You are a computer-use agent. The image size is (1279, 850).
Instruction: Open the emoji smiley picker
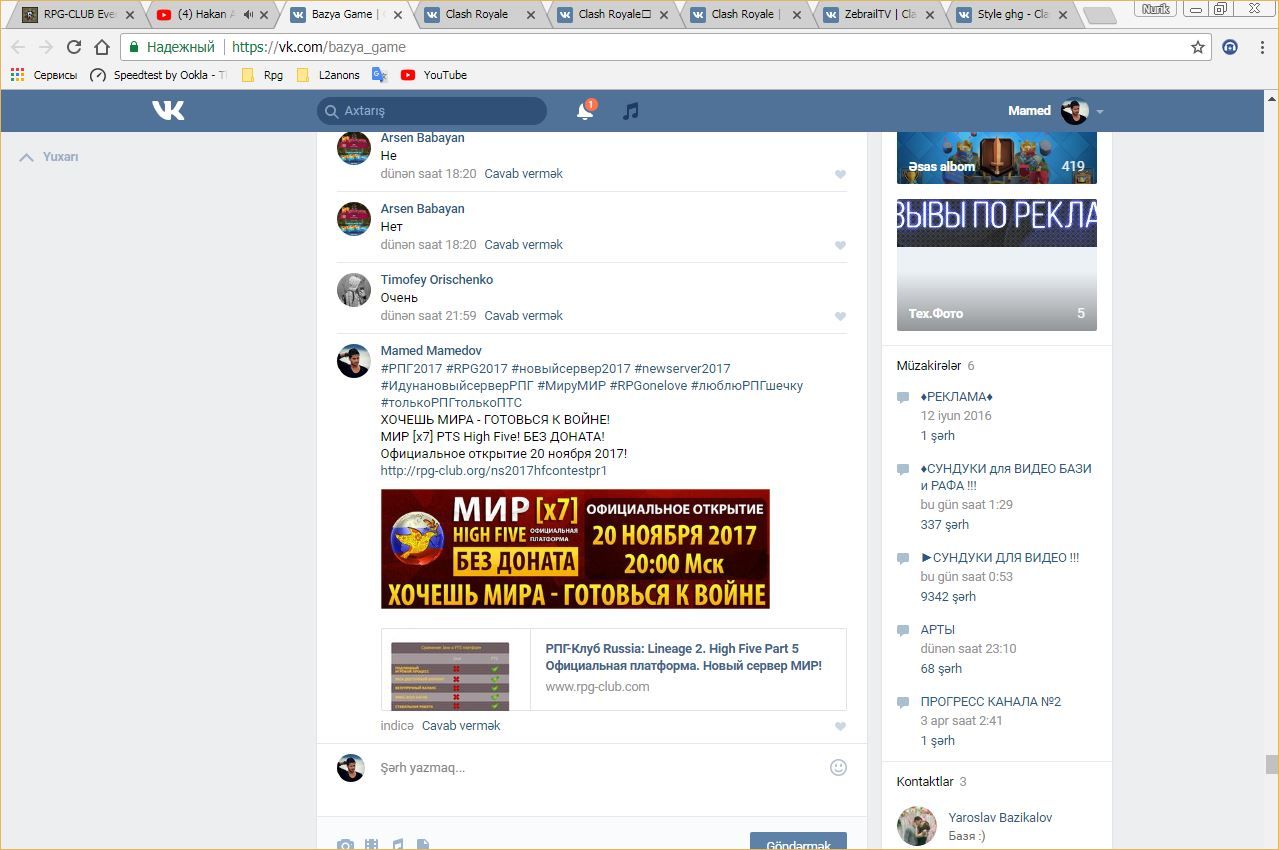pyautogui.click(x=838, y=767)
